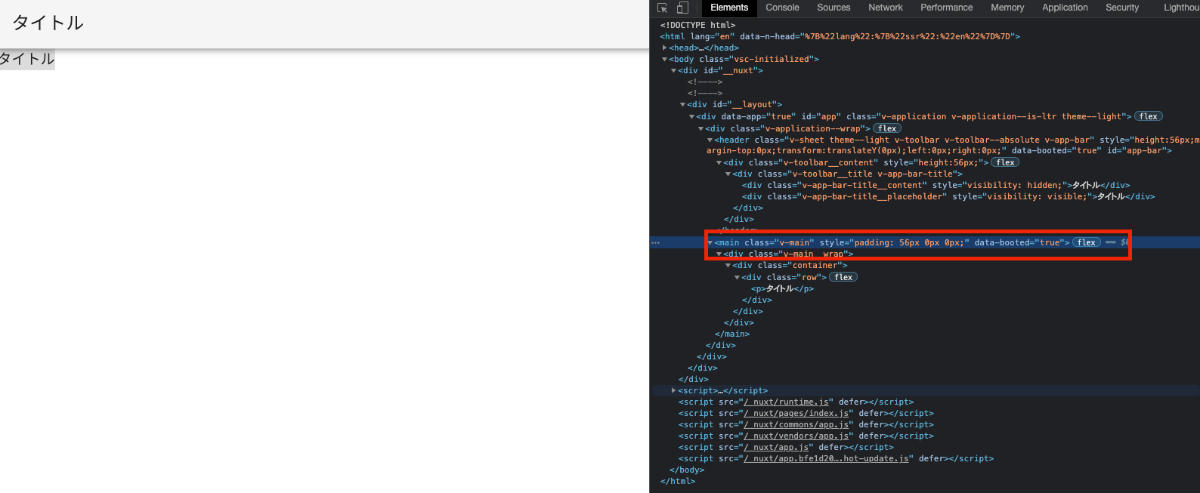The image size is (1200, 493).
Task: Select the <!DOCTYPE html> line
Action: [x=698, y=25]
